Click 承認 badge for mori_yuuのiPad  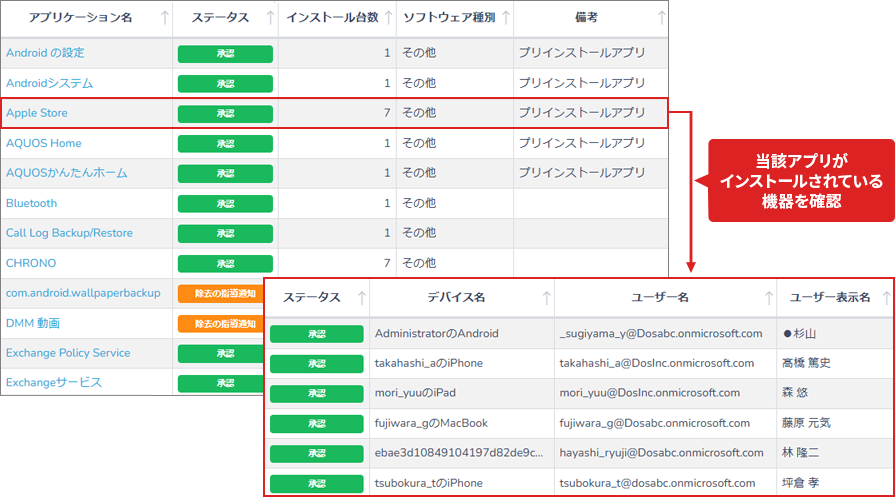pos(317,393)
